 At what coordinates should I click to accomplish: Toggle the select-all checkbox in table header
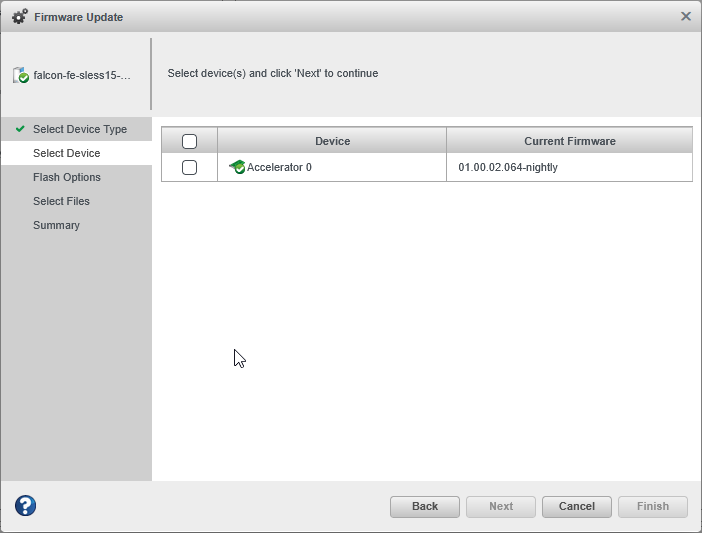[189, 141]
